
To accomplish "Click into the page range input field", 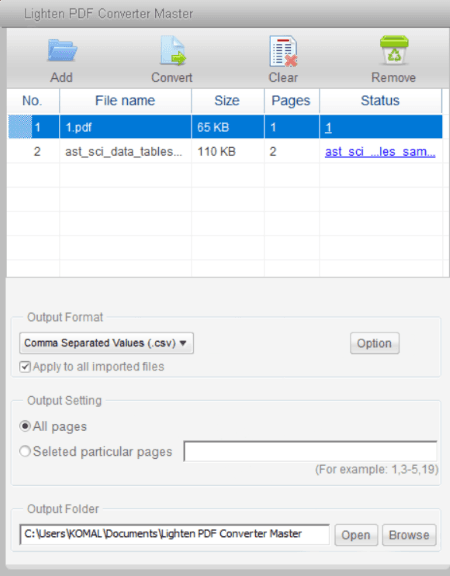I will (310, 451).
